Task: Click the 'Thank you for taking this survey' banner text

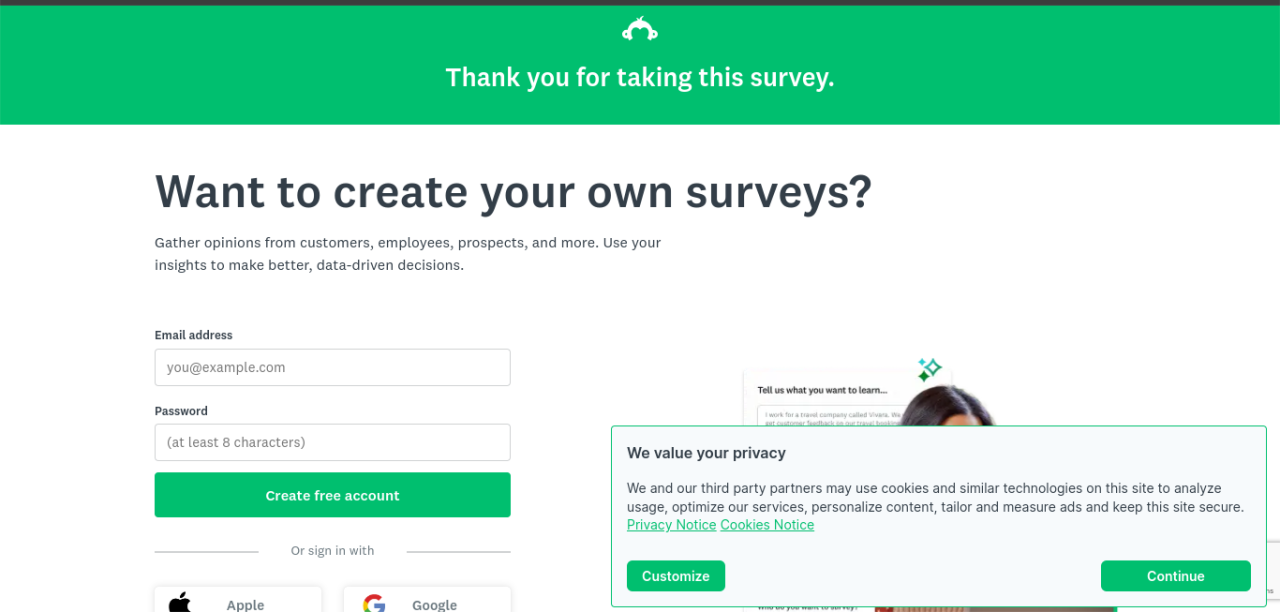Action: [639, 78]
